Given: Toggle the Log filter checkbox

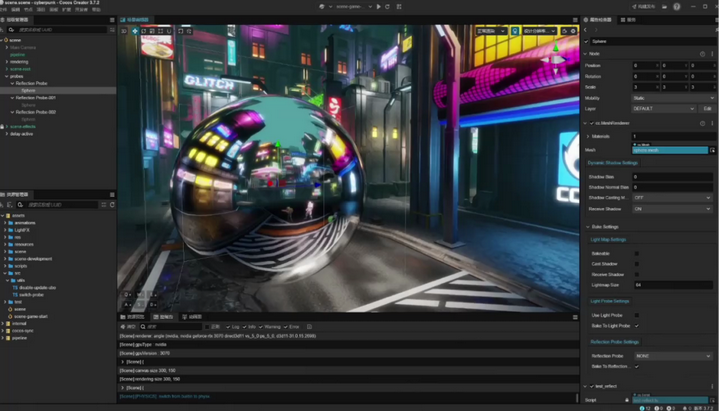Looking at the screenshot, I should coord(228,327).
